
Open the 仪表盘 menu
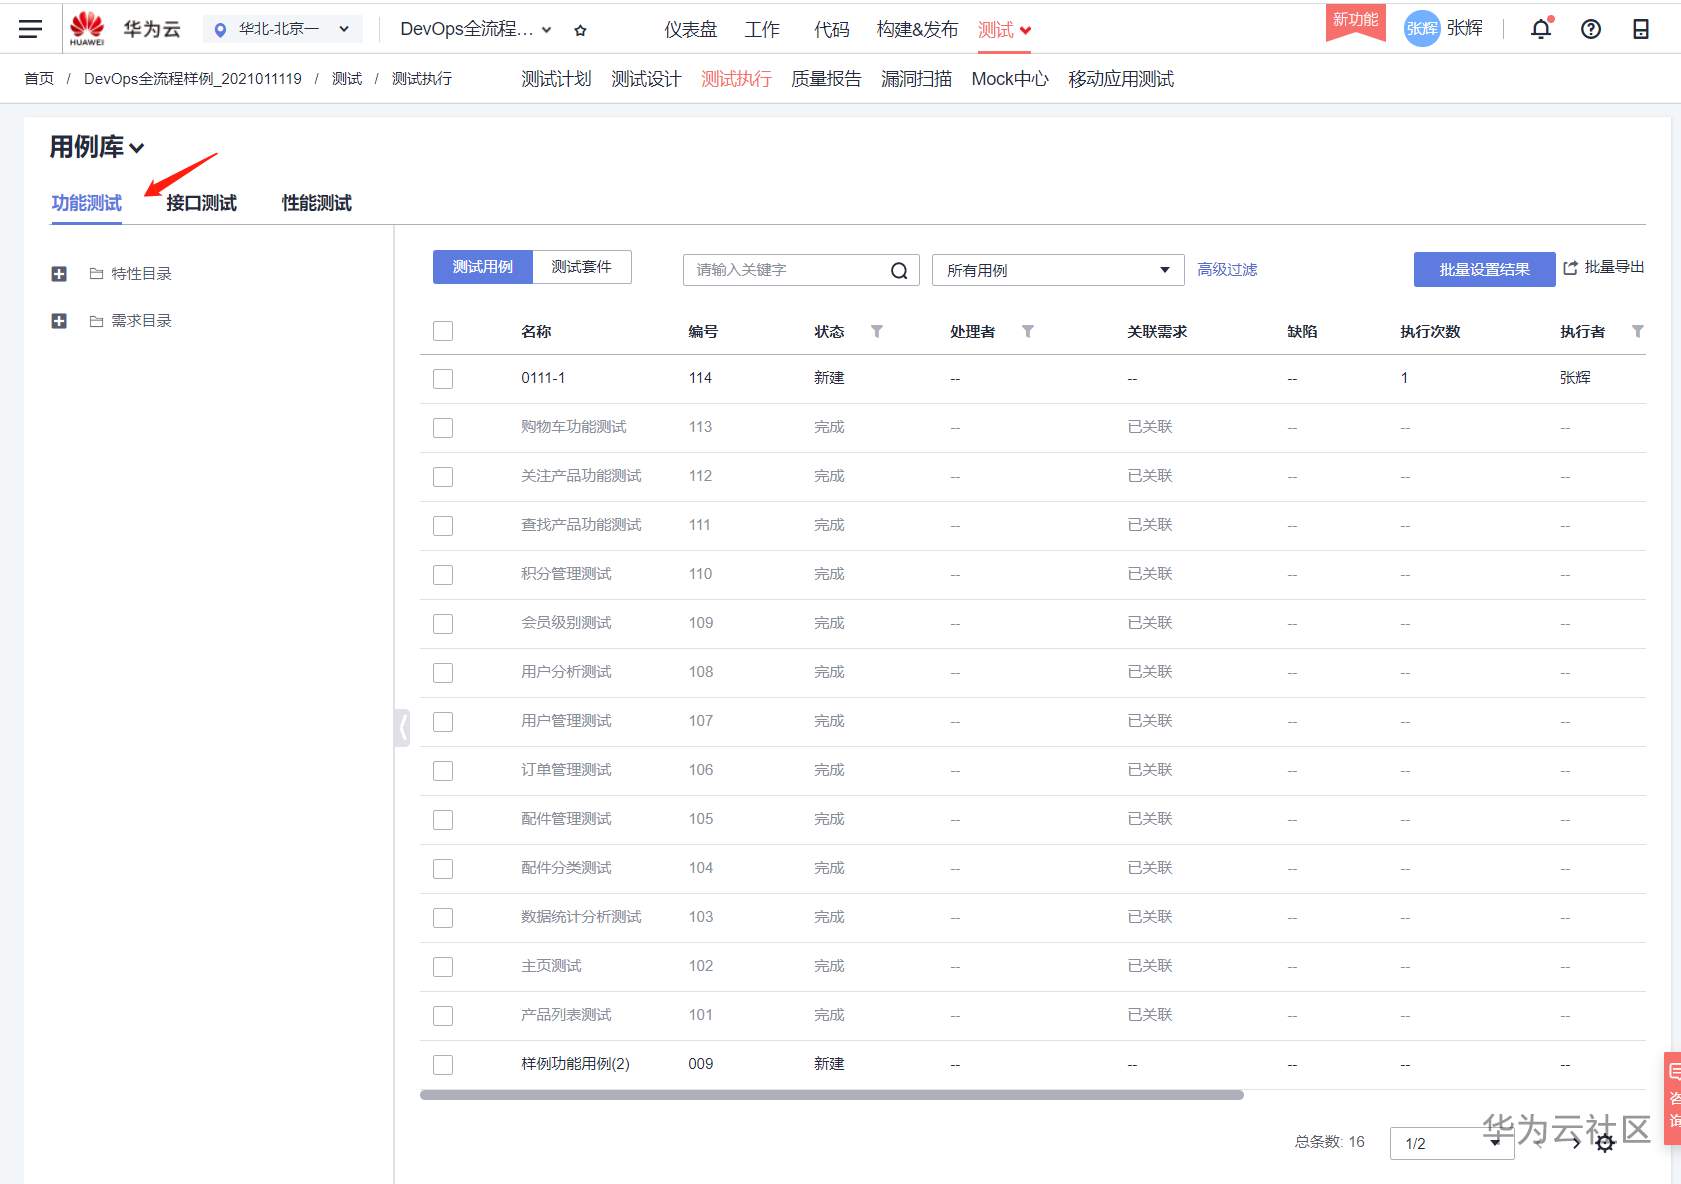(x=691, y=30)
